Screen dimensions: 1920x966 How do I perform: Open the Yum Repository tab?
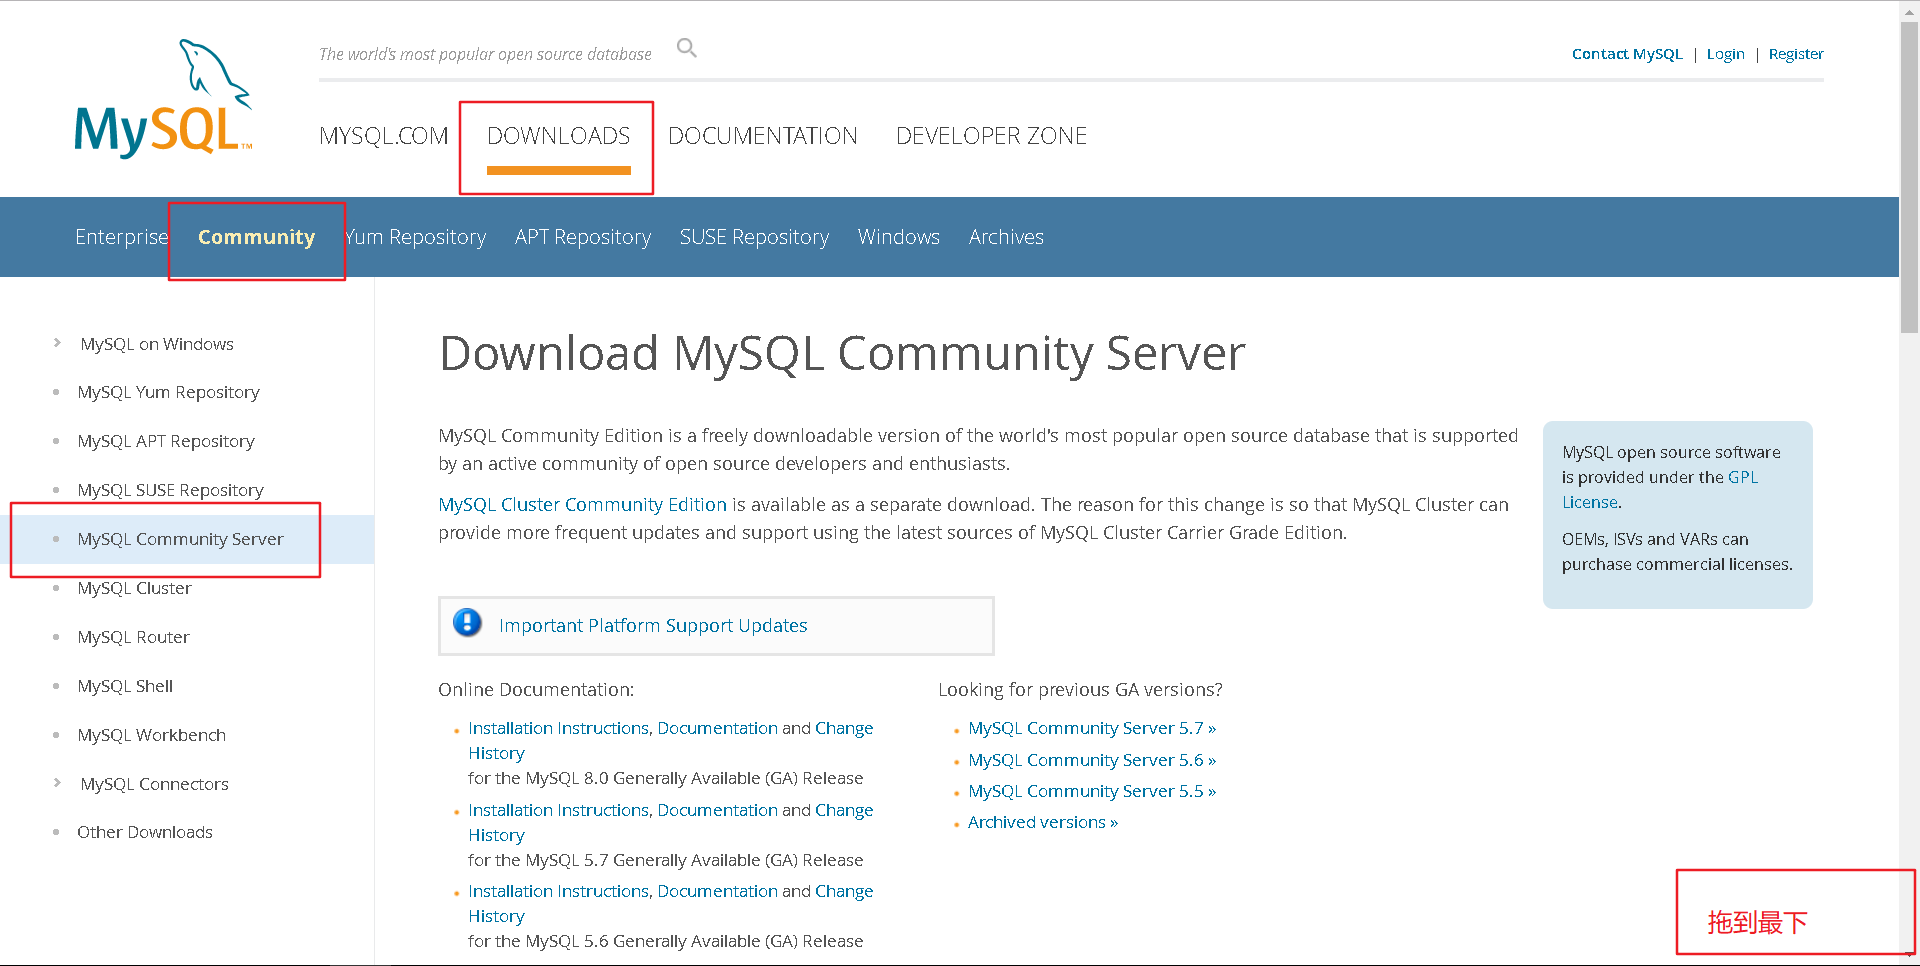click(x=415, y=237)
